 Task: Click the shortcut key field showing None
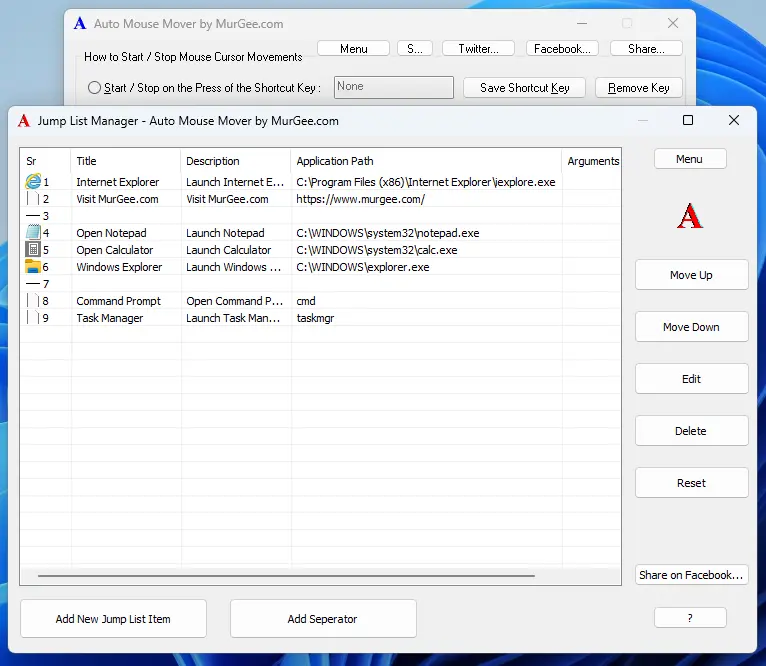(394, 87)
